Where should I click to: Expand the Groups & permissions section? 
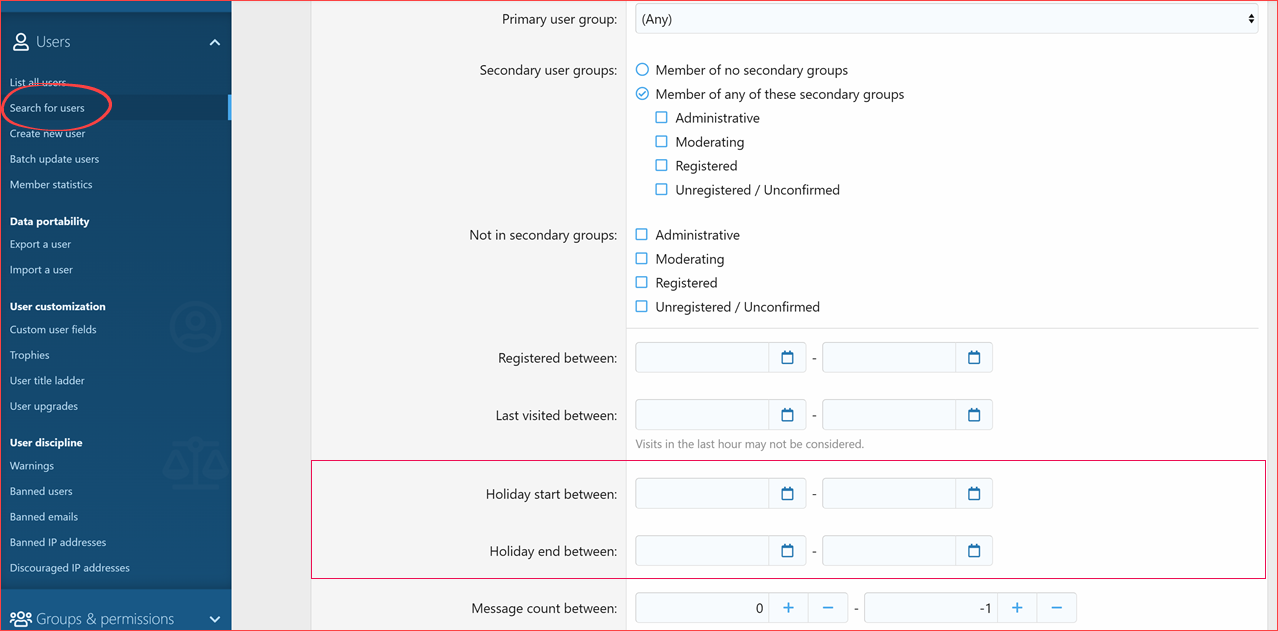click(214, 618)
